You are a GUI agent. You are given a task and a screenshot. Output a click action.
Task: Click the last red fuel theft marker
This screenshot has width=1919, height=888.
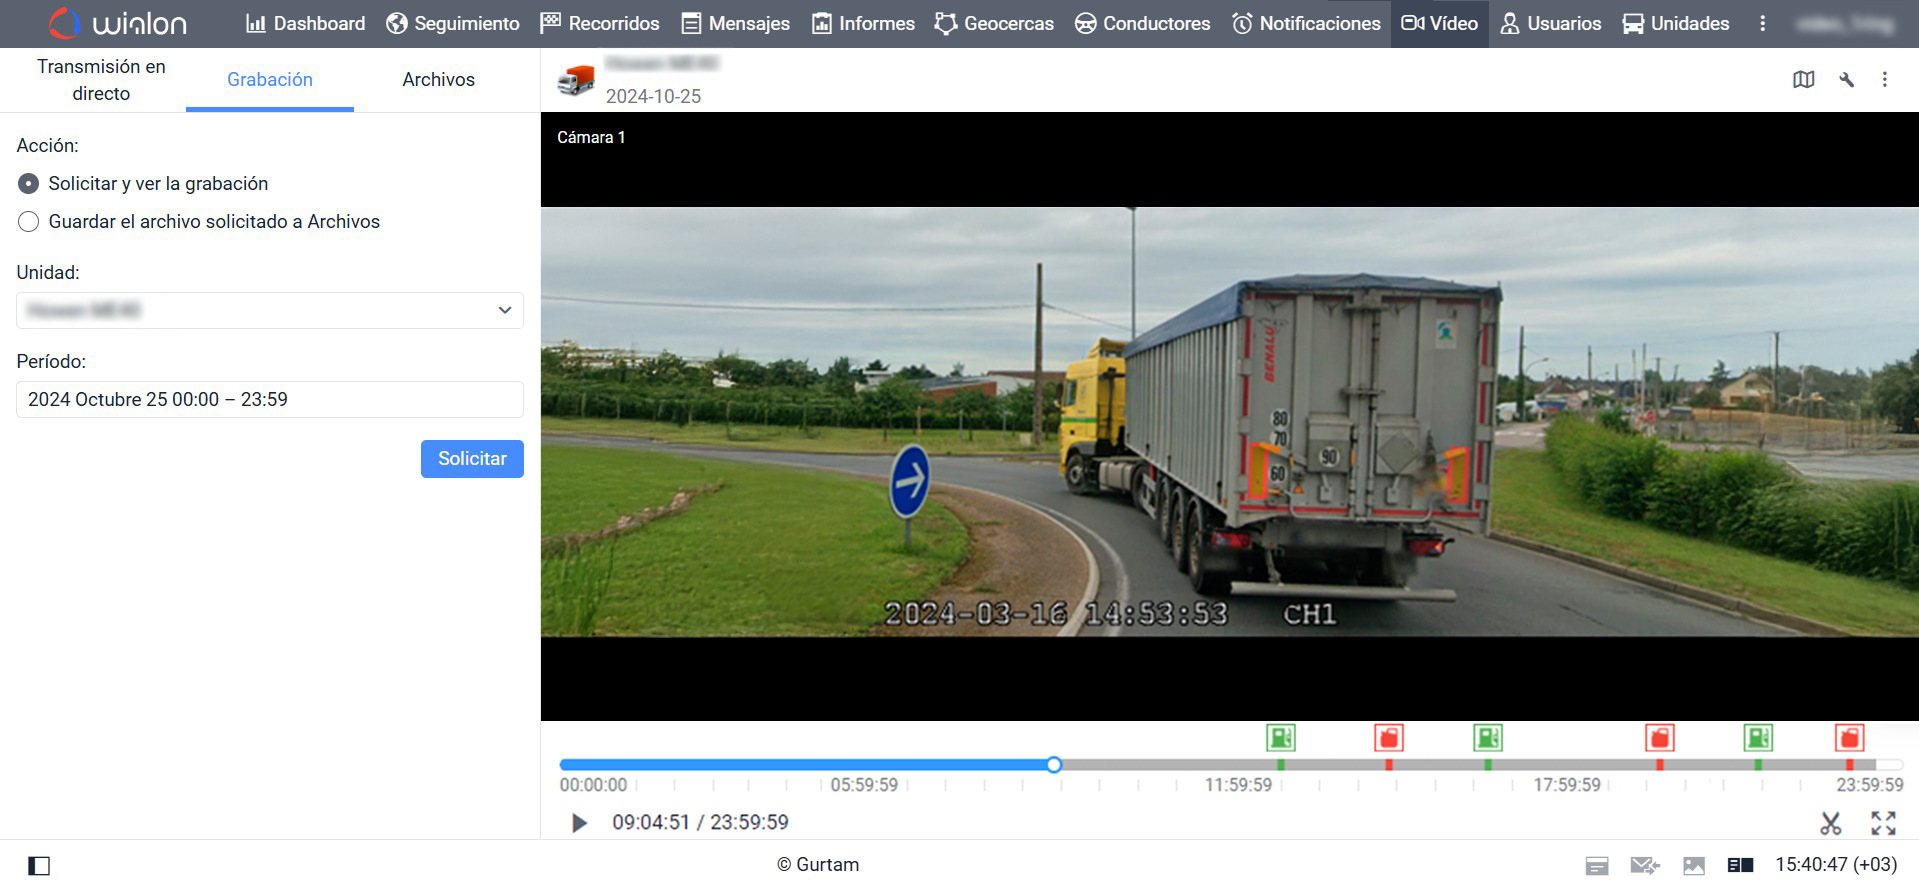coord(1849,738)
